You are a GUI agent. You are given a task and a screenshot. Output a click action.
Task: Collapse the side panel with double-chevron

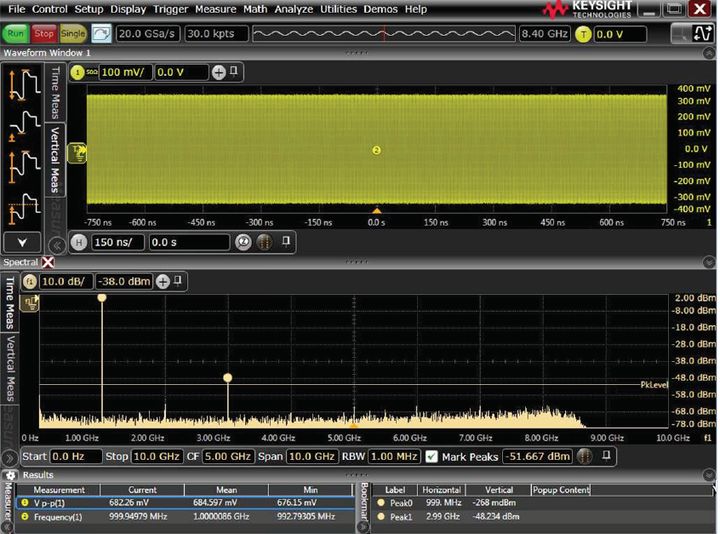pos(56,244)
